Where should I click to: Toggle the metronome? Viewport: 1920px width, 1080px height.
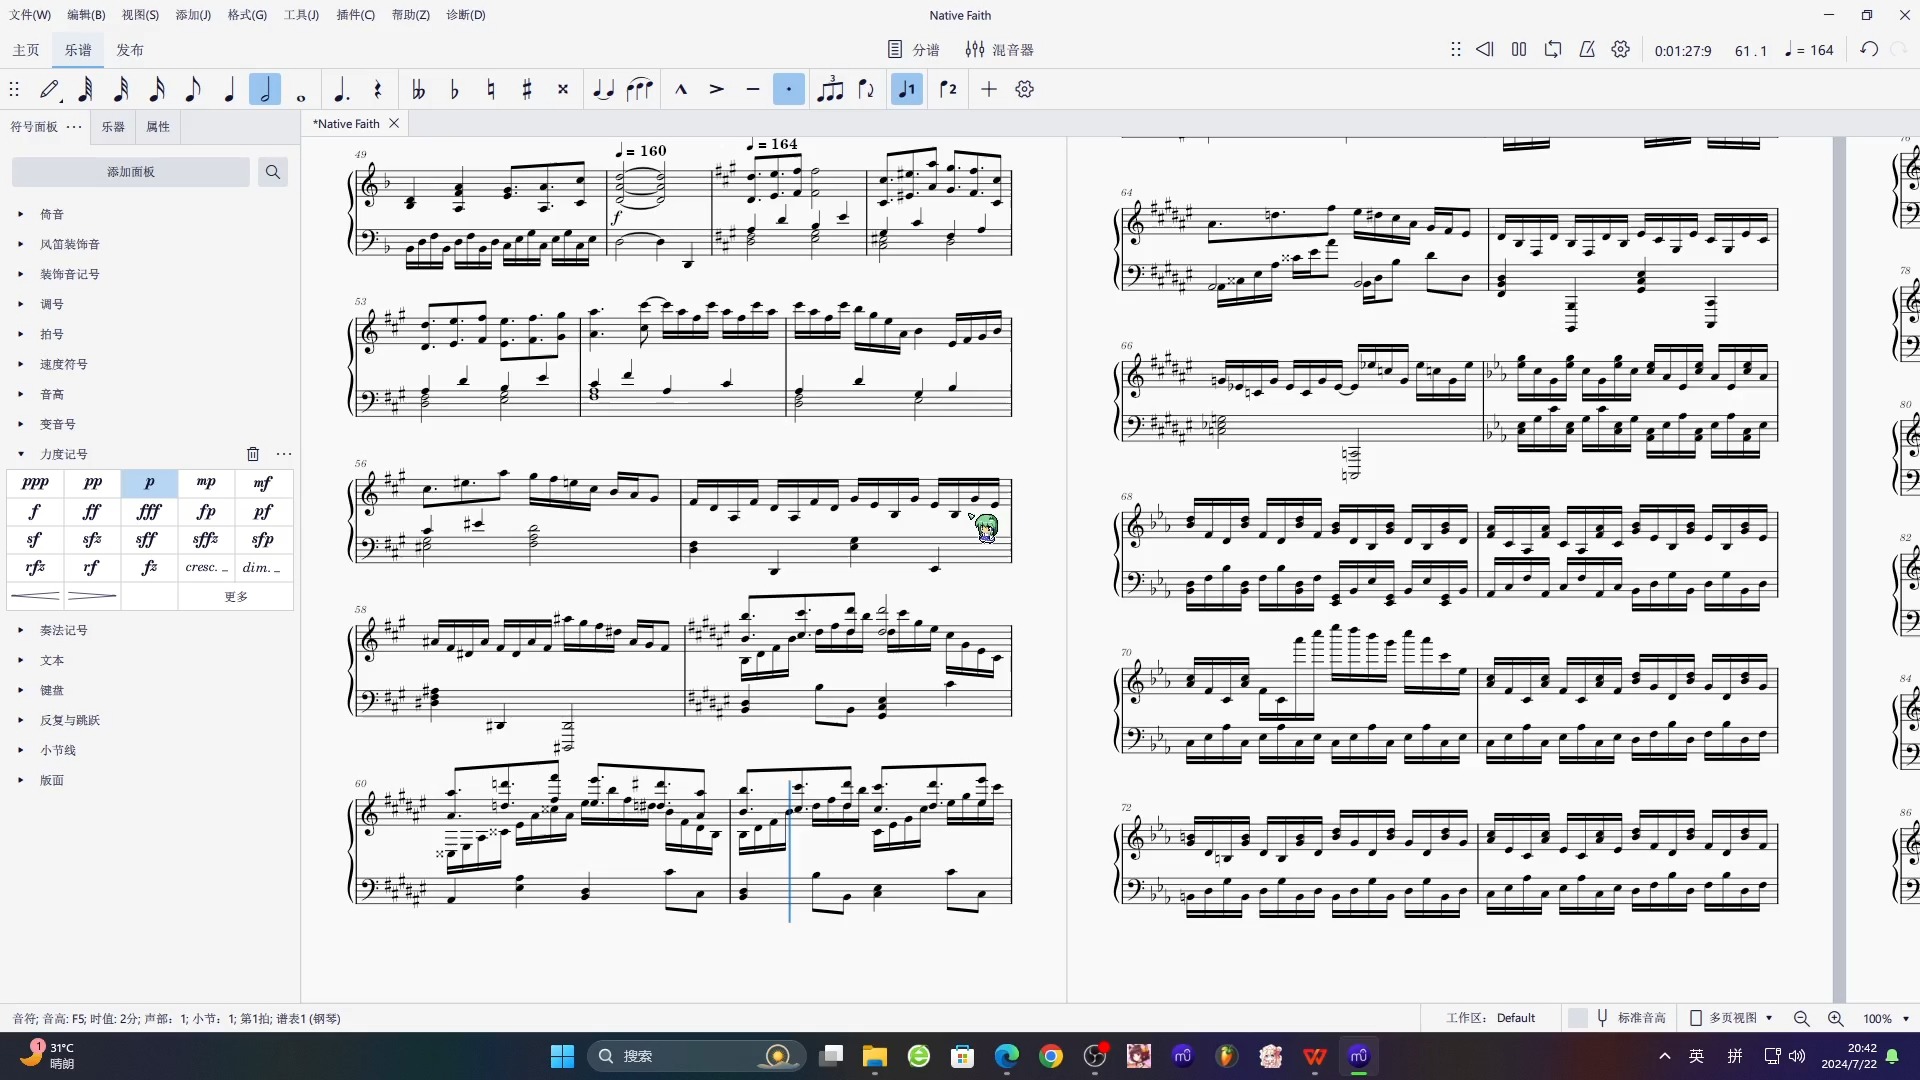pyautogui.click(x=1587, y=50)
